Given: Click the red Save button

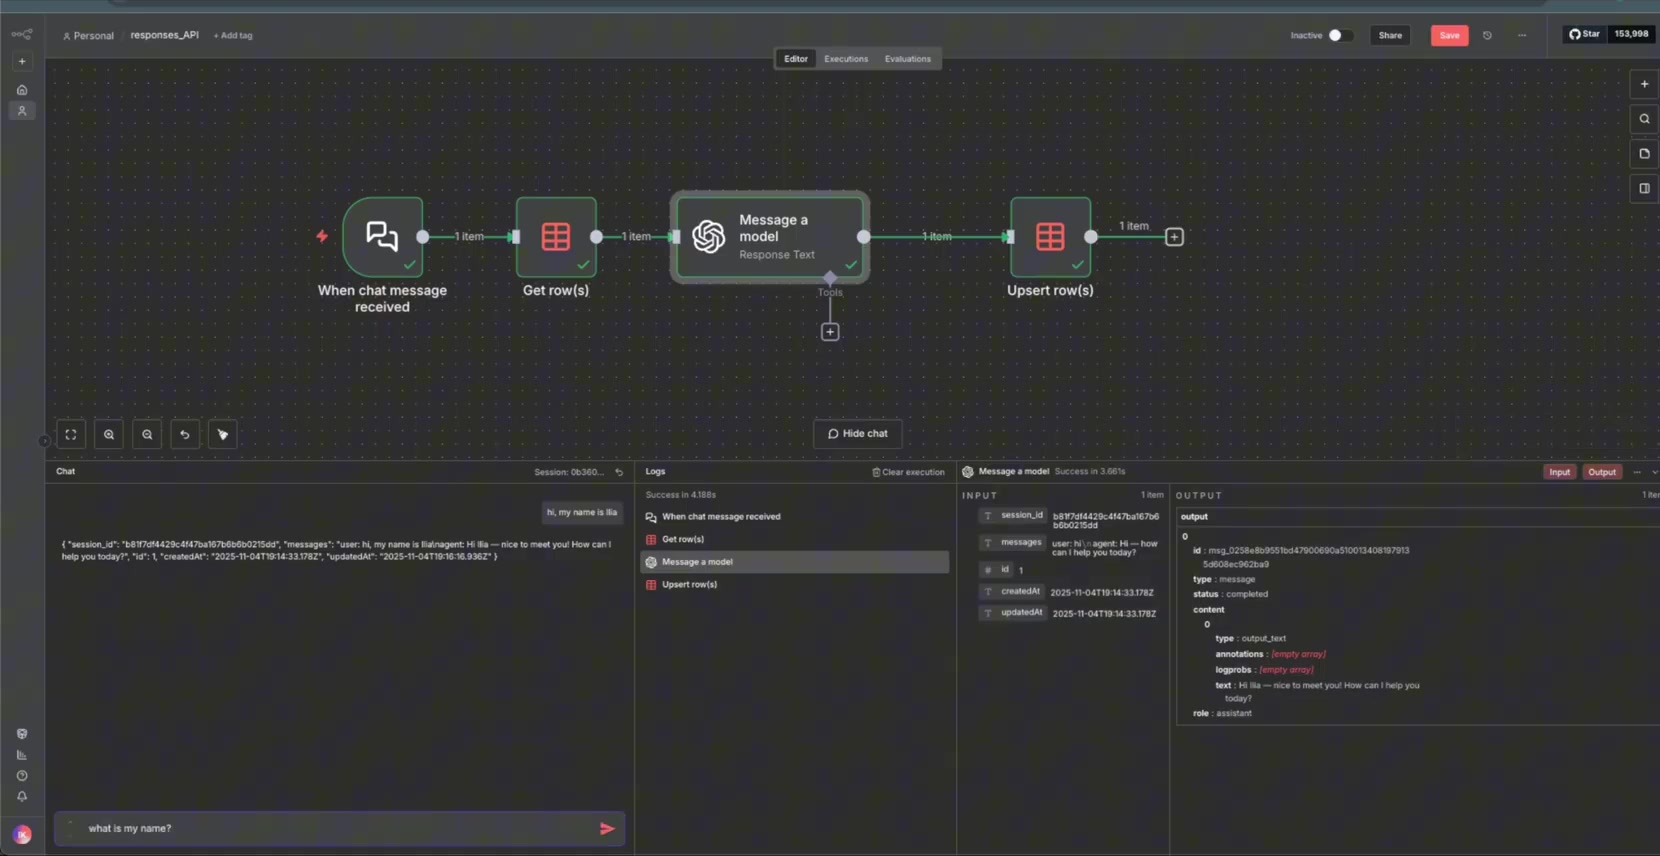Looking at the screenshot, I should [x=1449, y=35].
